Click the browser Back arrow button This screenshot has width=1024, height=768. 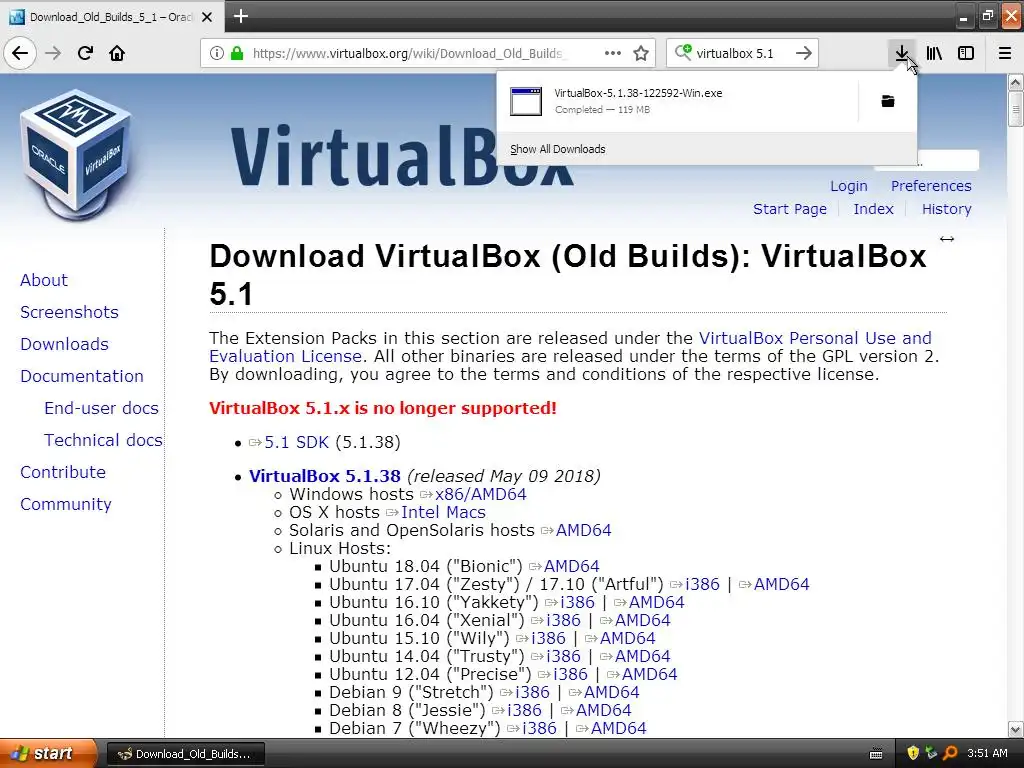click(20, 53)
